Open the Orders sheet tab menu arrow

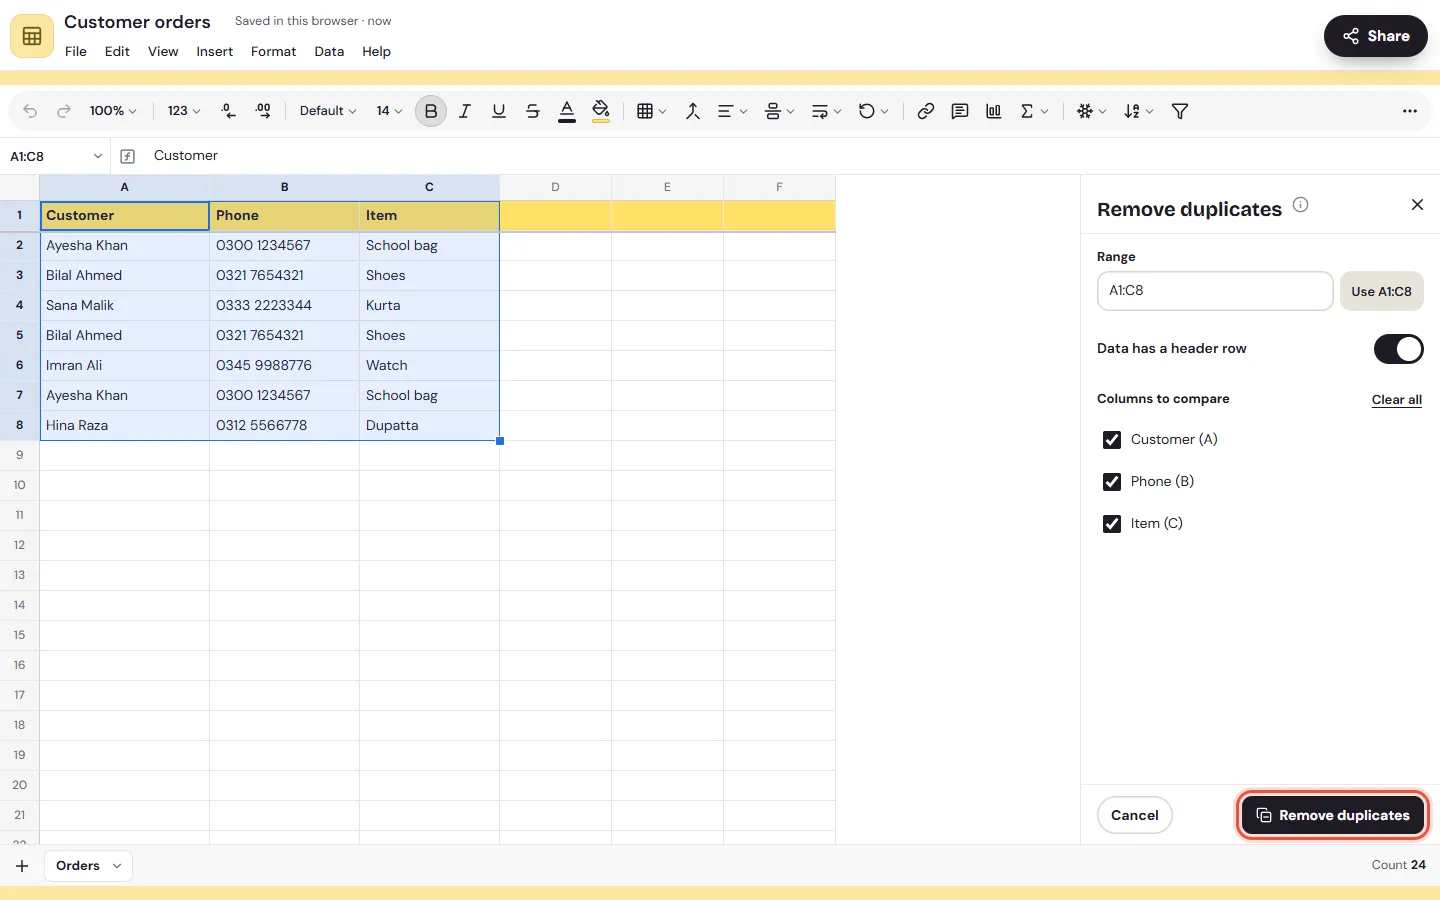[x=117, y=866]
